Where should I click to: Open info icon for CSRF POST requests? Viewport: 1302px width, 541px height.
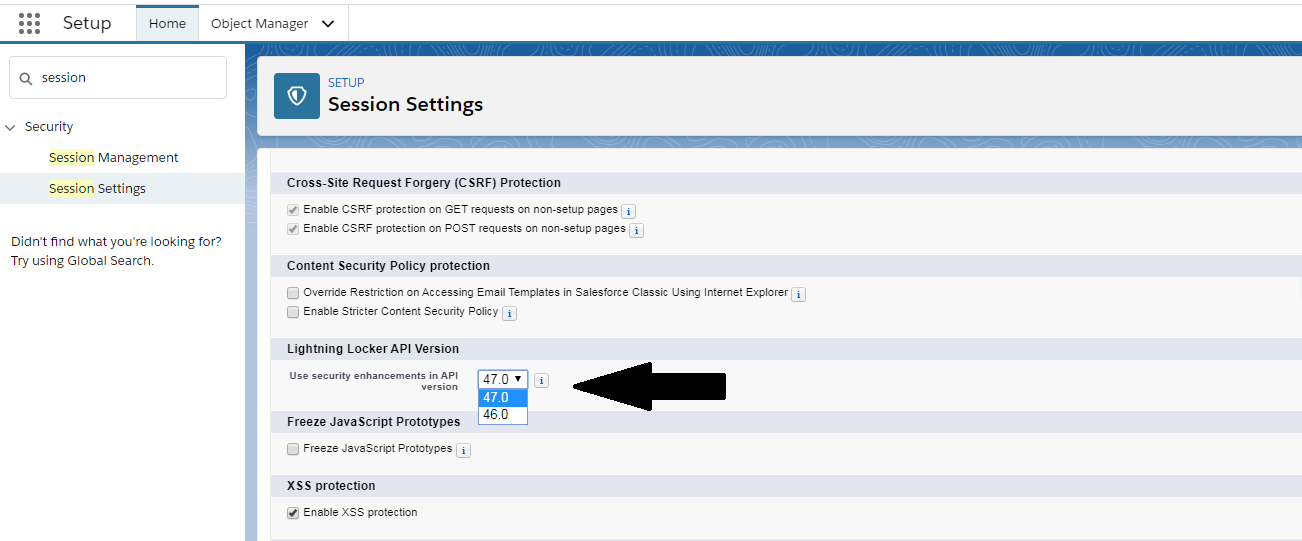636,230
